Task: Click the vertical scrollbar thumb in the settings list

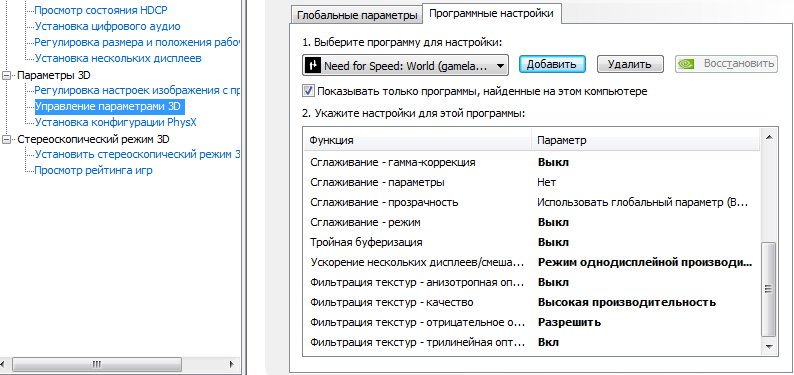Action: (x=769, y=288)
